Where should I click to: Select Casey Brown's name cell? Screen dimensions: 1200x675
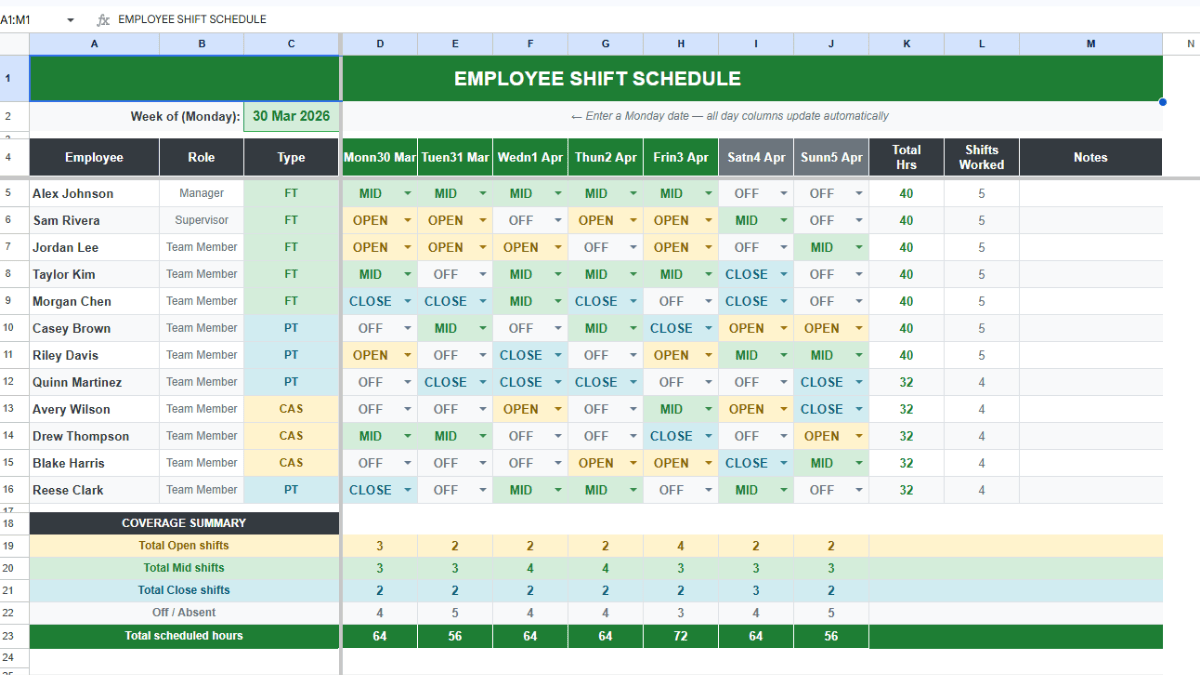coord(93,327)
